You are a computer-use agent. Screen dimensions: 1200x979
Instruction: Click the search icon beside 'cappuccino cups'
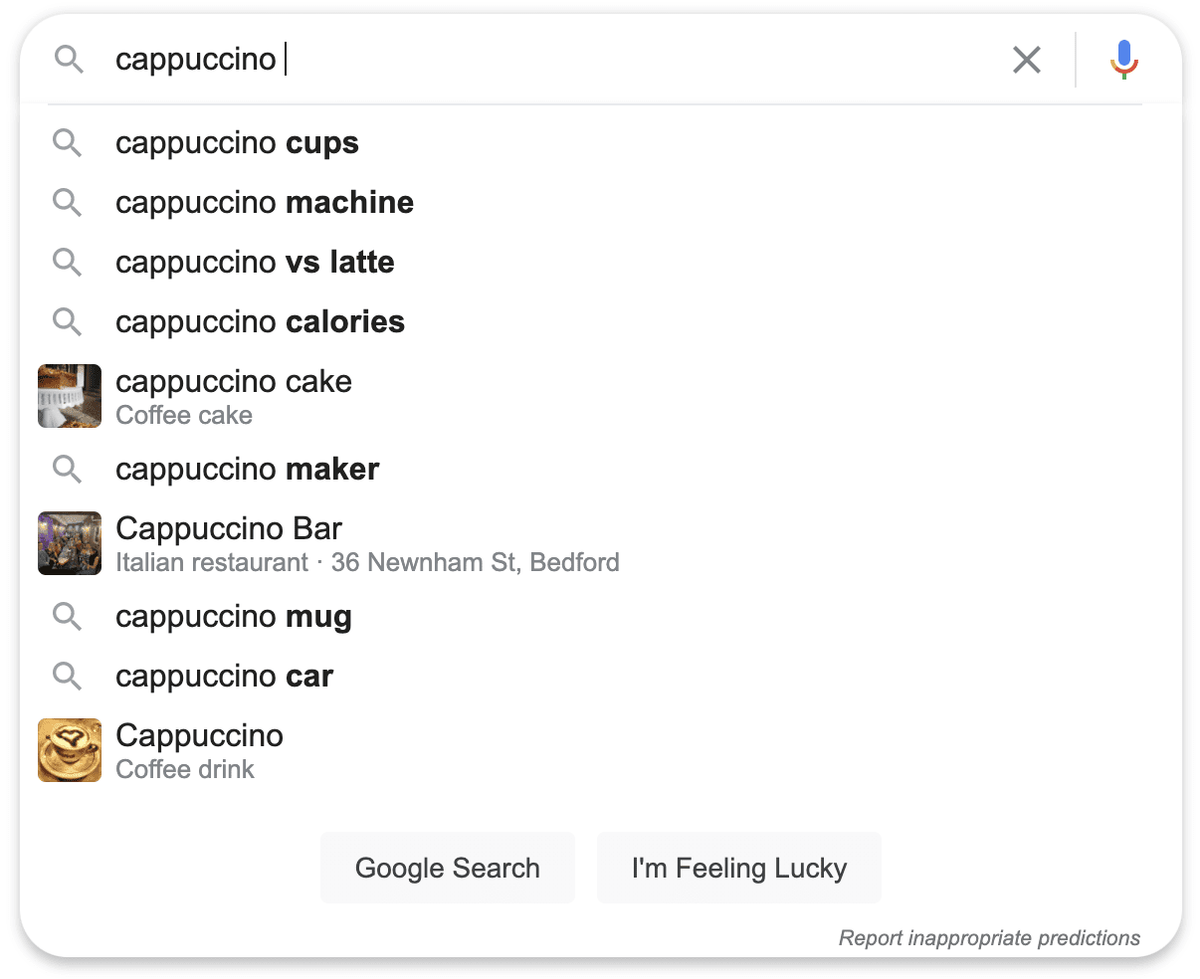tap(67, 142)
